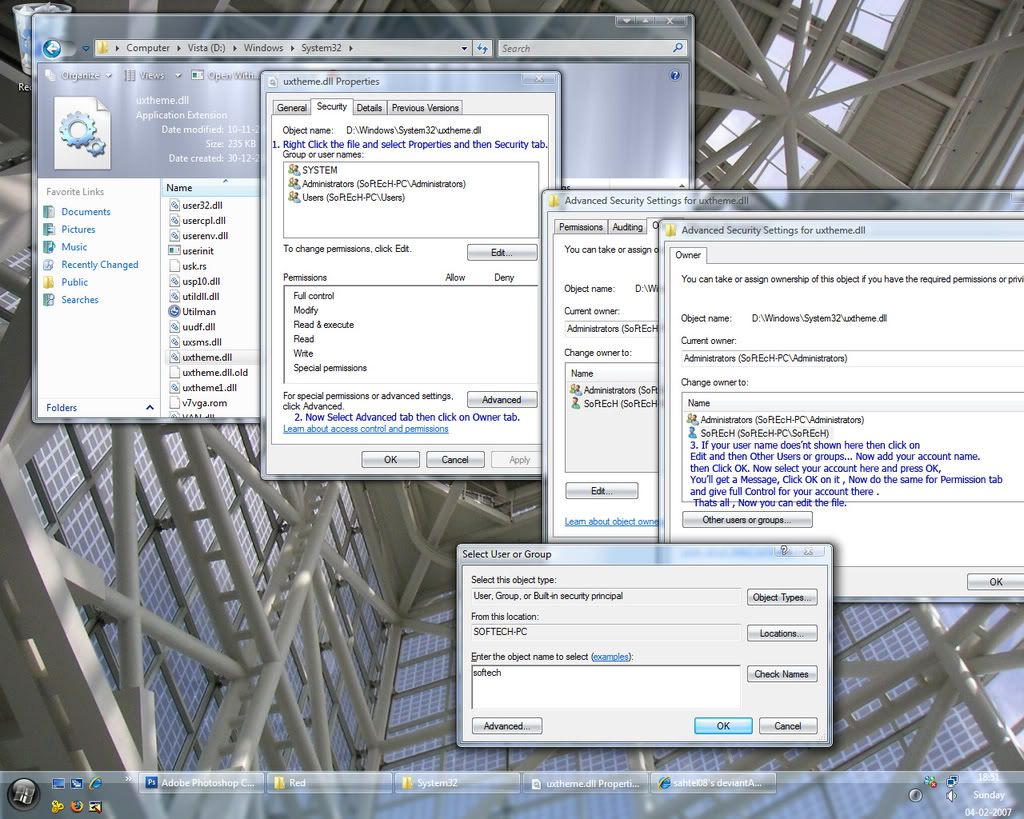Click OK in uxtheme.dll Properties
This screenshot has height=819, width=1024.
[x=391, y=460]
